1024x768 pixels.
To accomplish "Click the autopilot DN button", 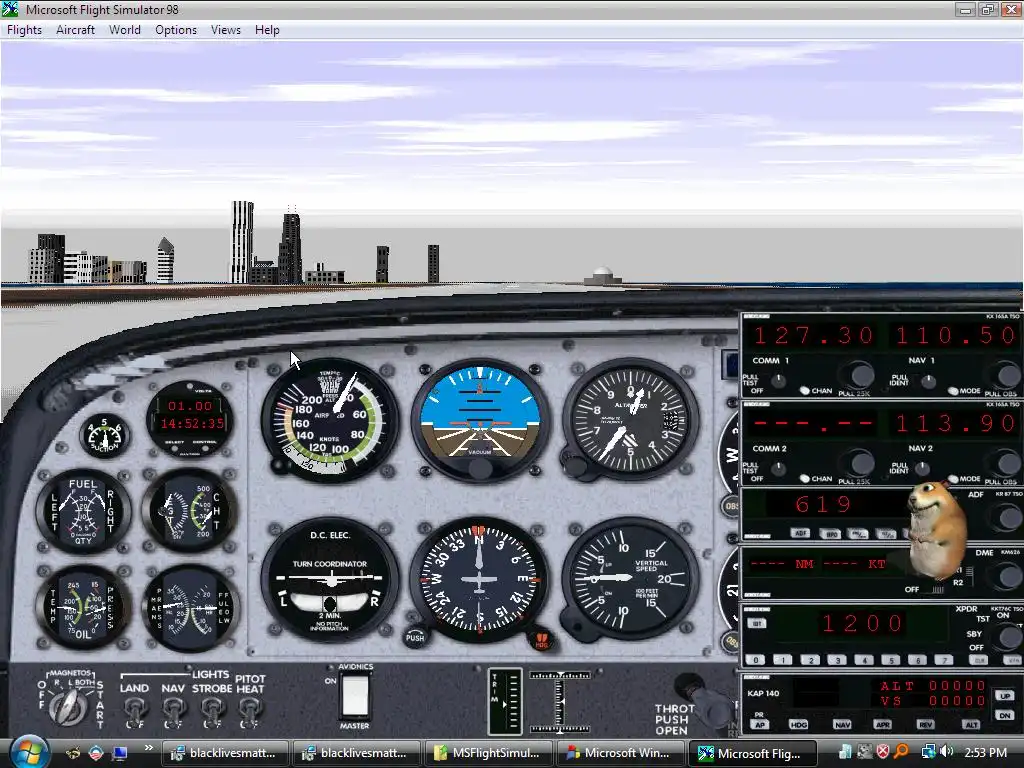I will [1004, 716].
